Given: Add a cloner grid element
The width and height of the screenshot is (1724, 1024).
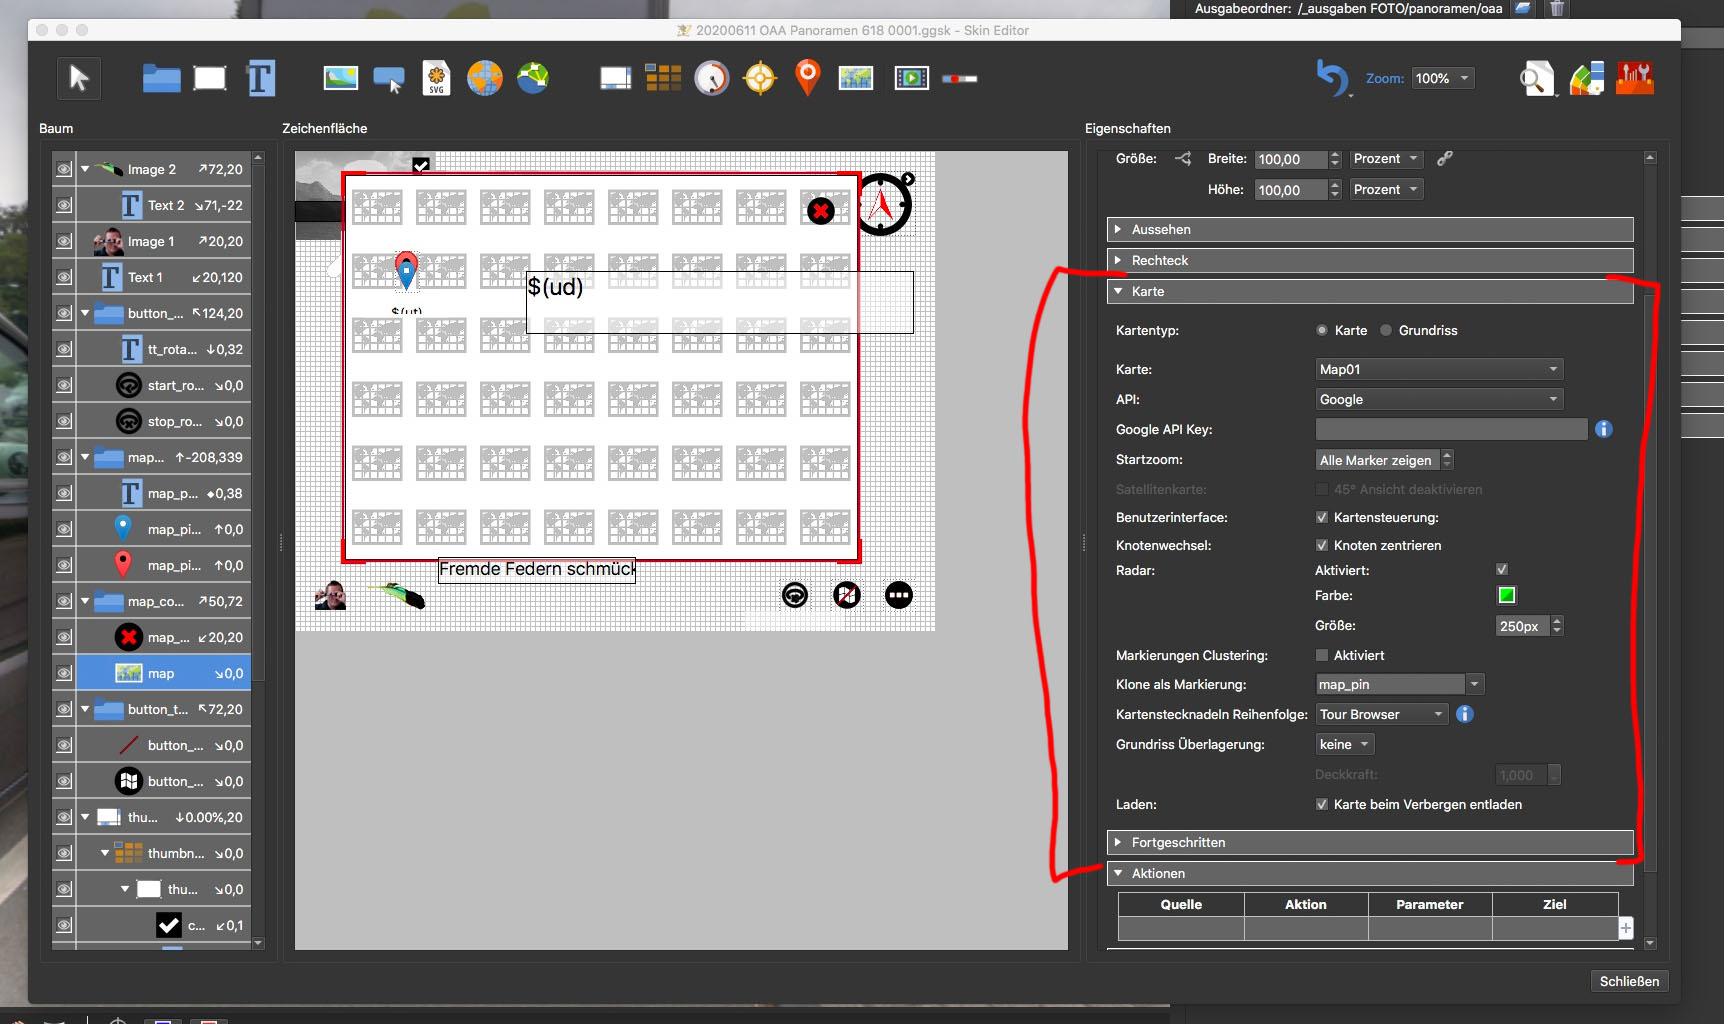Looking at the screenshot, I should tap(663, 78).
